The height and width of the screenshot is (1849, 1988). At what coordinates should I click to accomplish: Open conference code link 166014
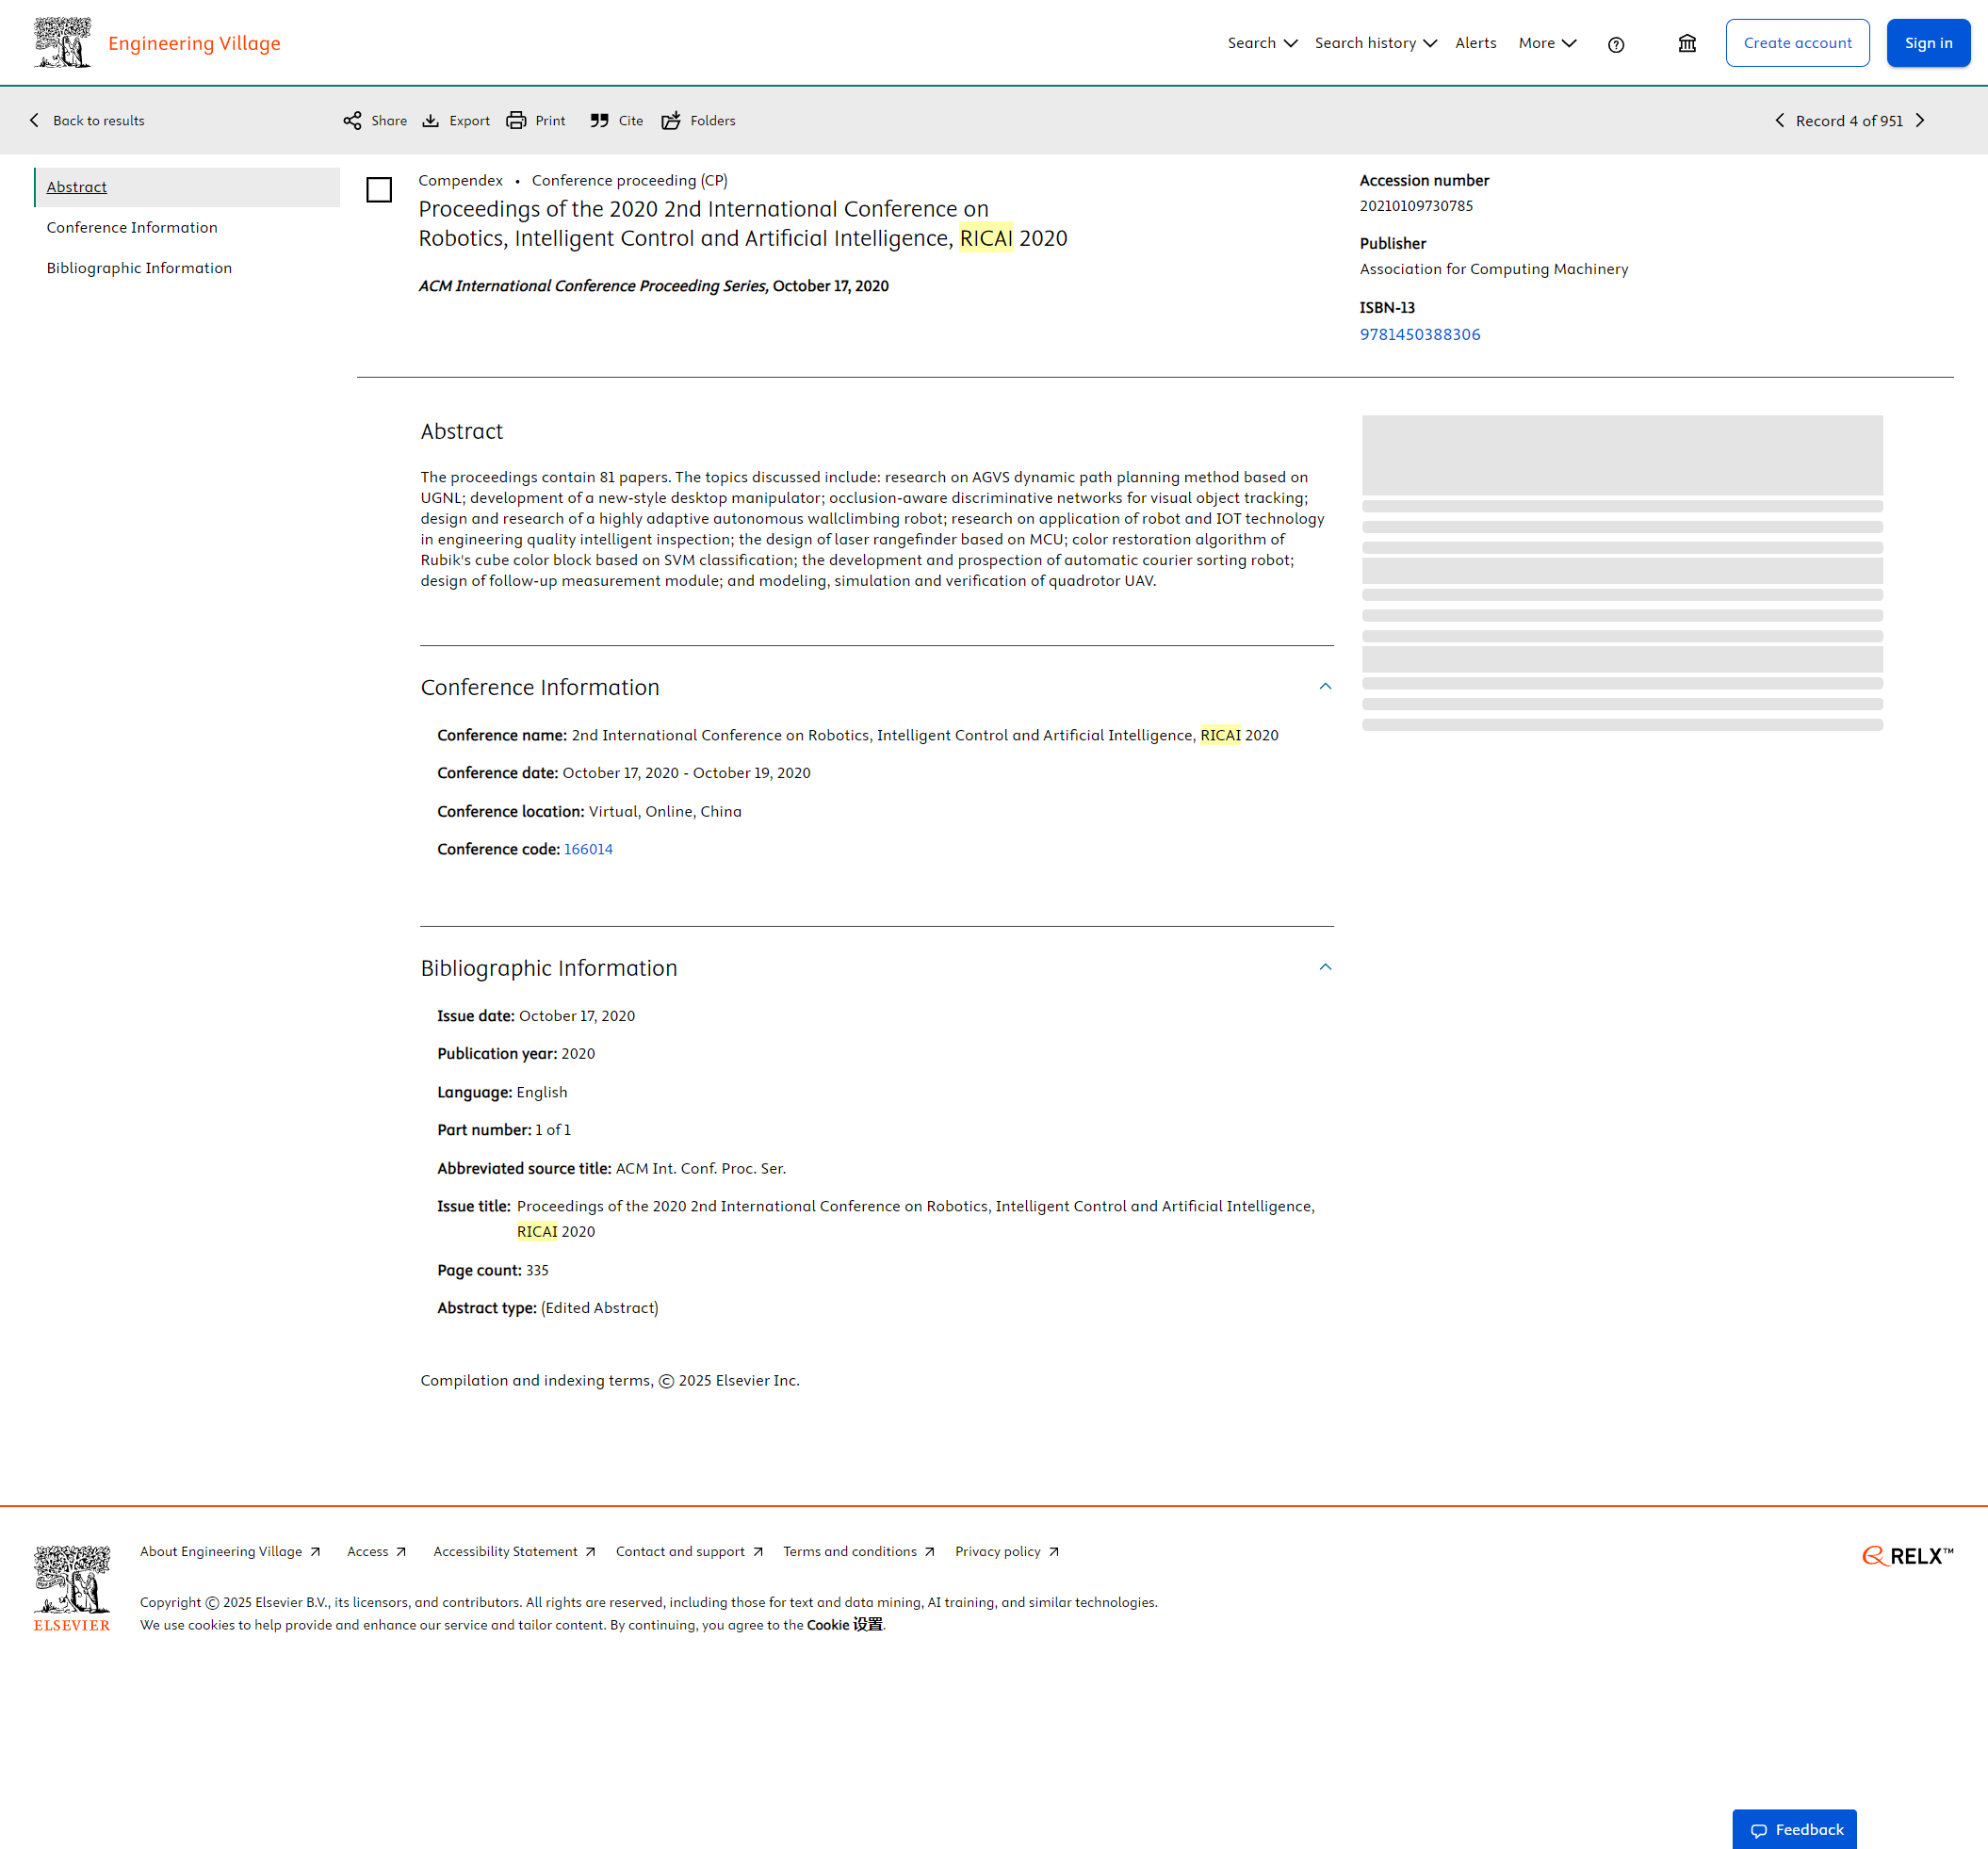click(x=588, y=850)
